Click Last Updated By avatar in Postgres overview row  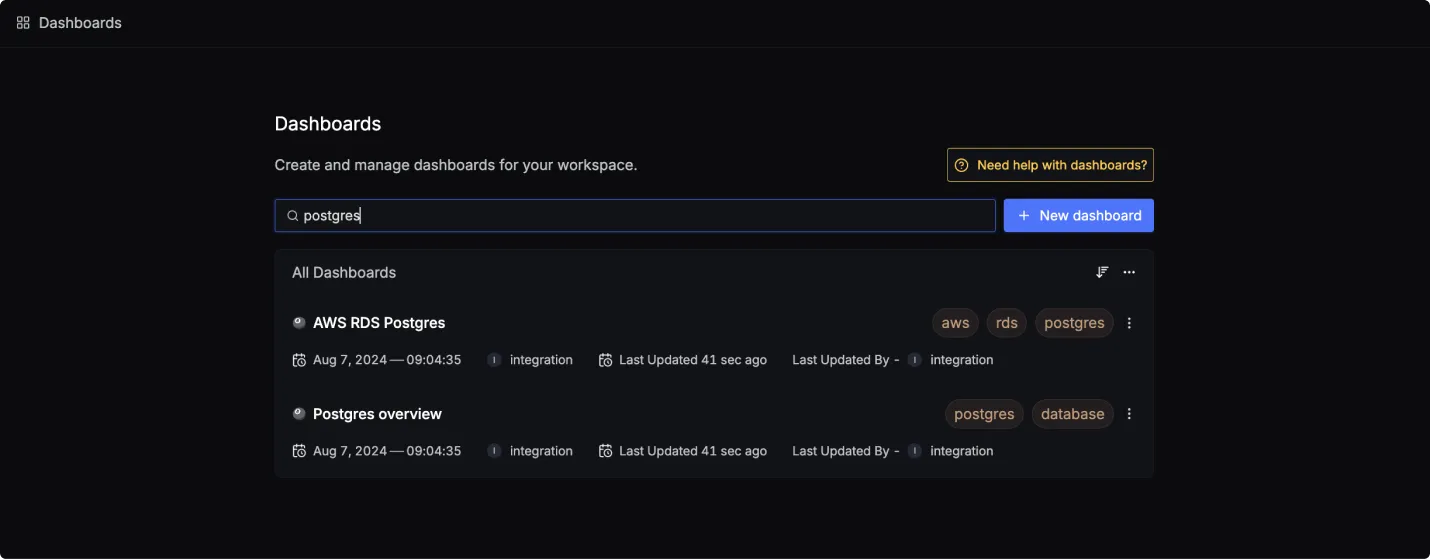coord(914,451)
